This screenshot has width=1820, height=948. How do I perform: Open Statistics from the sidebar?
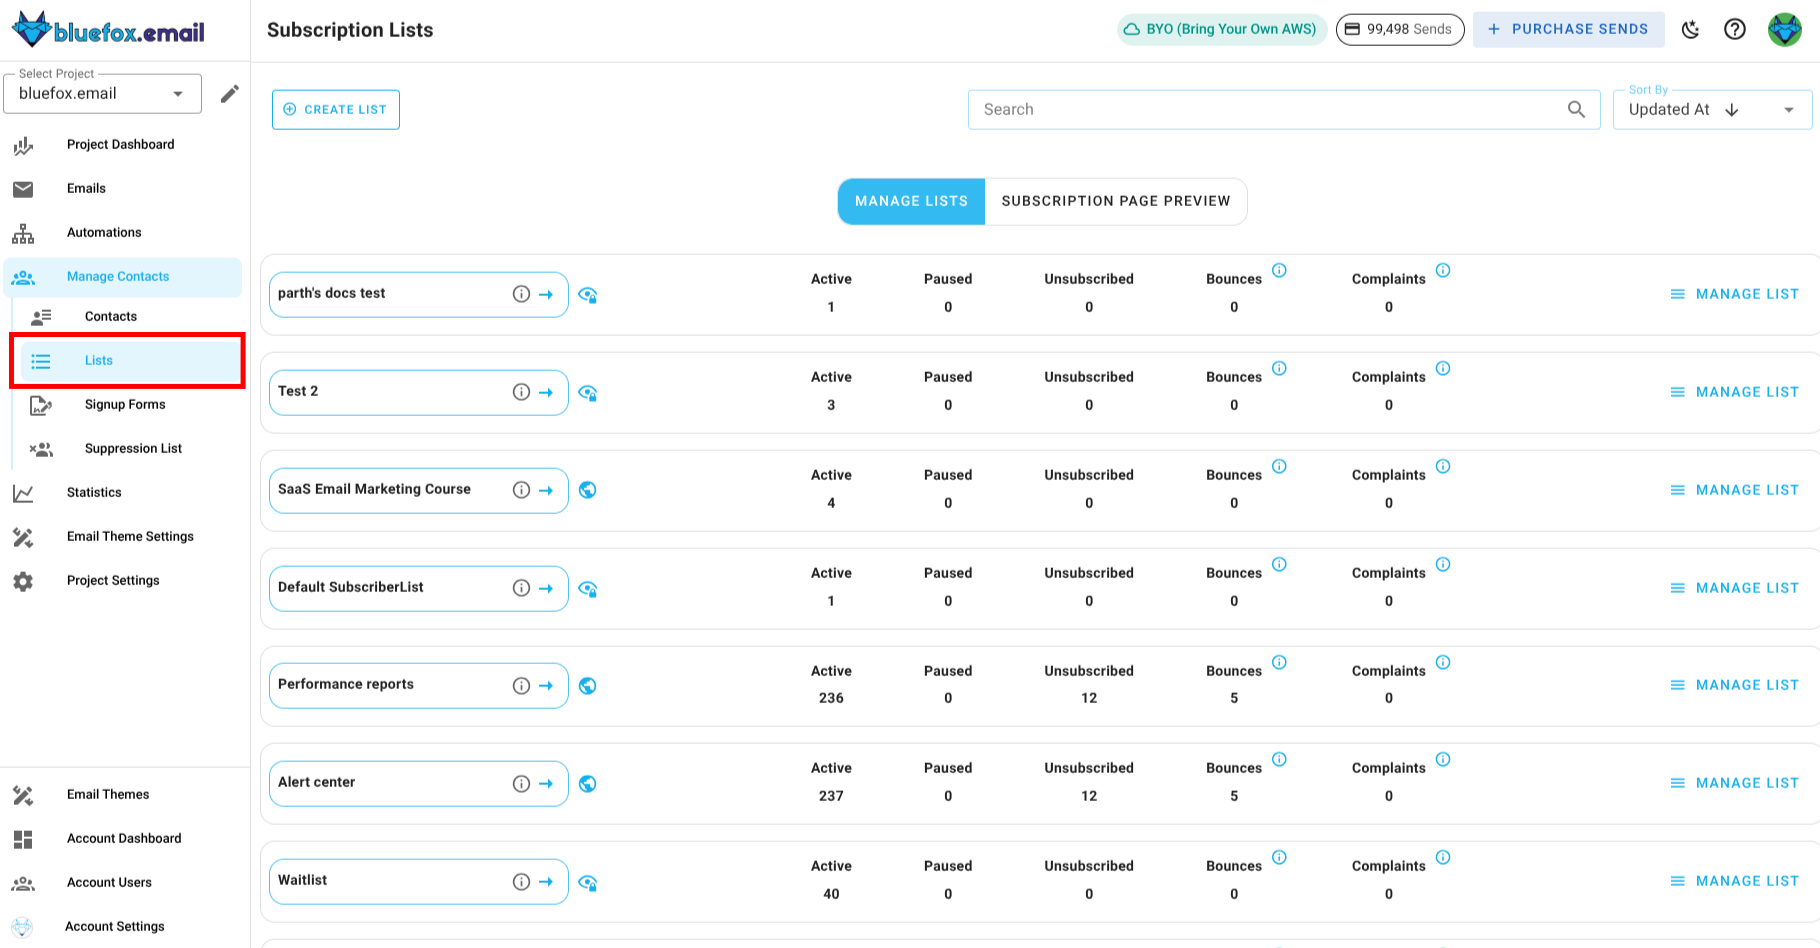(94, 492)
